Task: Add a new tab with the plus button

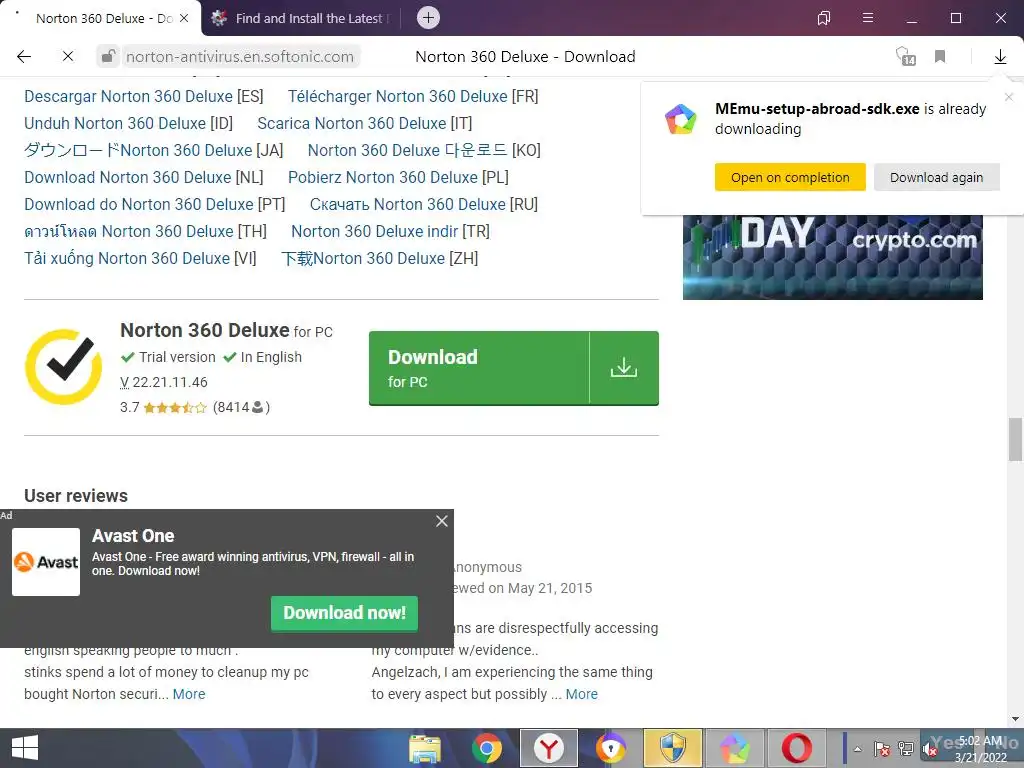Action: tap(428, 18)
